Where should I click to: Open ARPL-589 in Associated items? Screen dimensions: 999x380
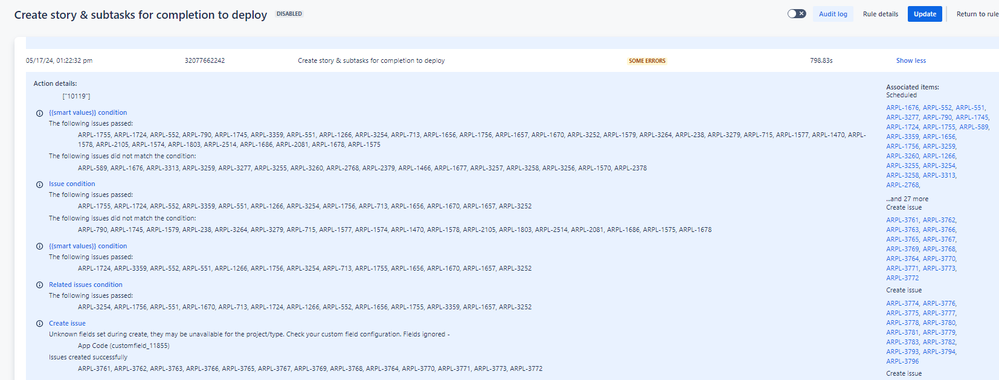tap(974, 127)
